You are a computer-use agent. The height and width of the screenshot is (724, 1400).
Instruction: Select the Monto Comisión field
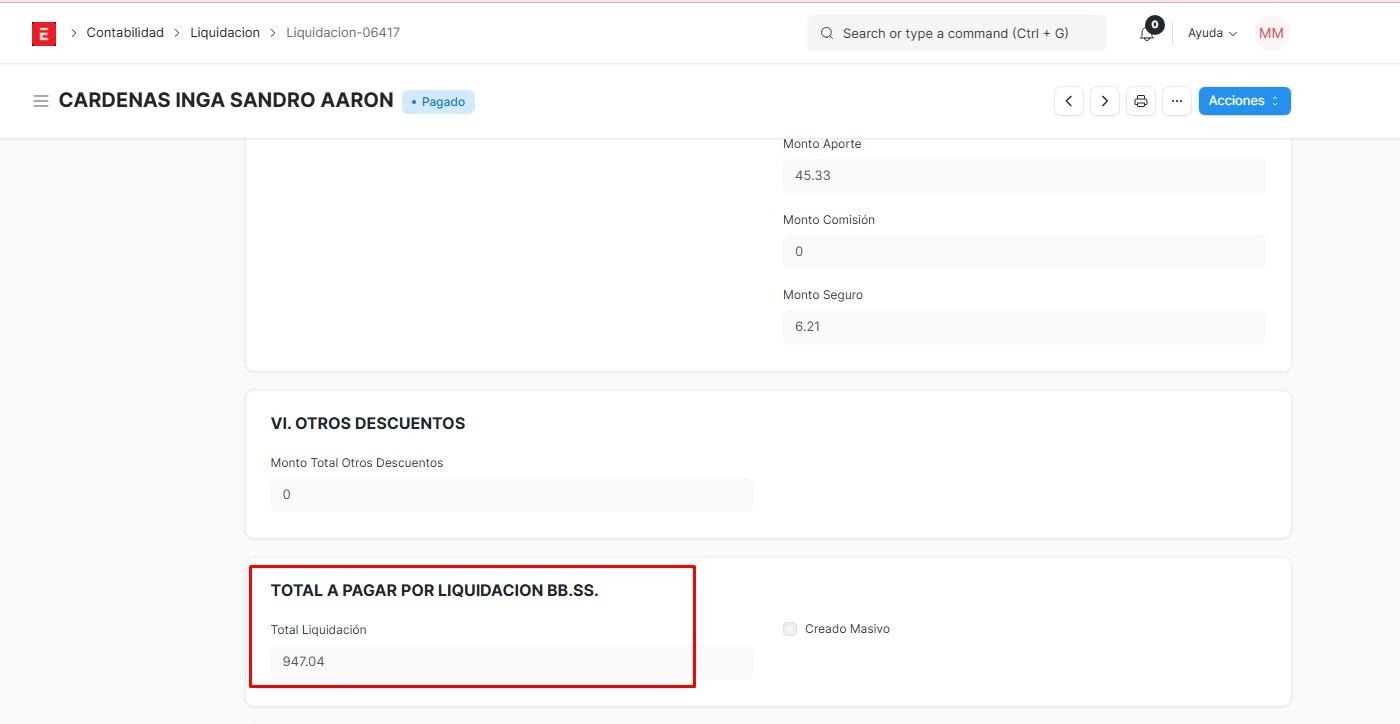[x=1023, y=252]
